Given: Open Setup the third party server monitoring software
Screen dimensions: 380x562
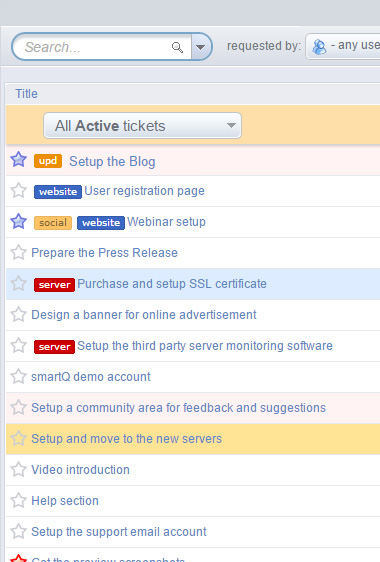Looking at the screenshot, I should point(205,346).
